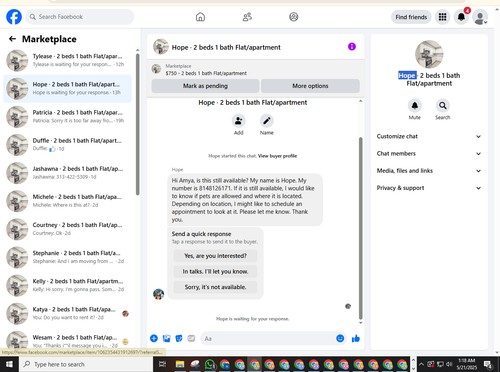Send a thumbs up like

[356, 338]
